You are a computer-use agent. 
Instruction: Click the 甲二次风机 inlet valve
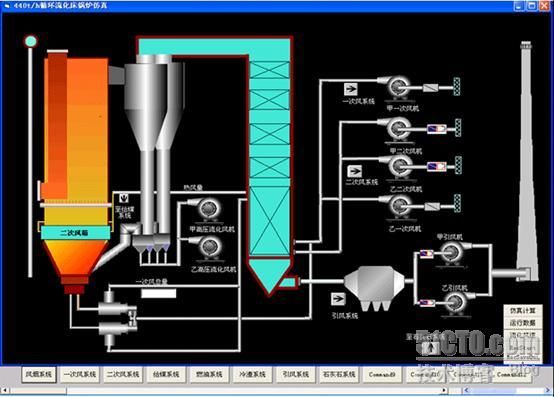[437, 129]
